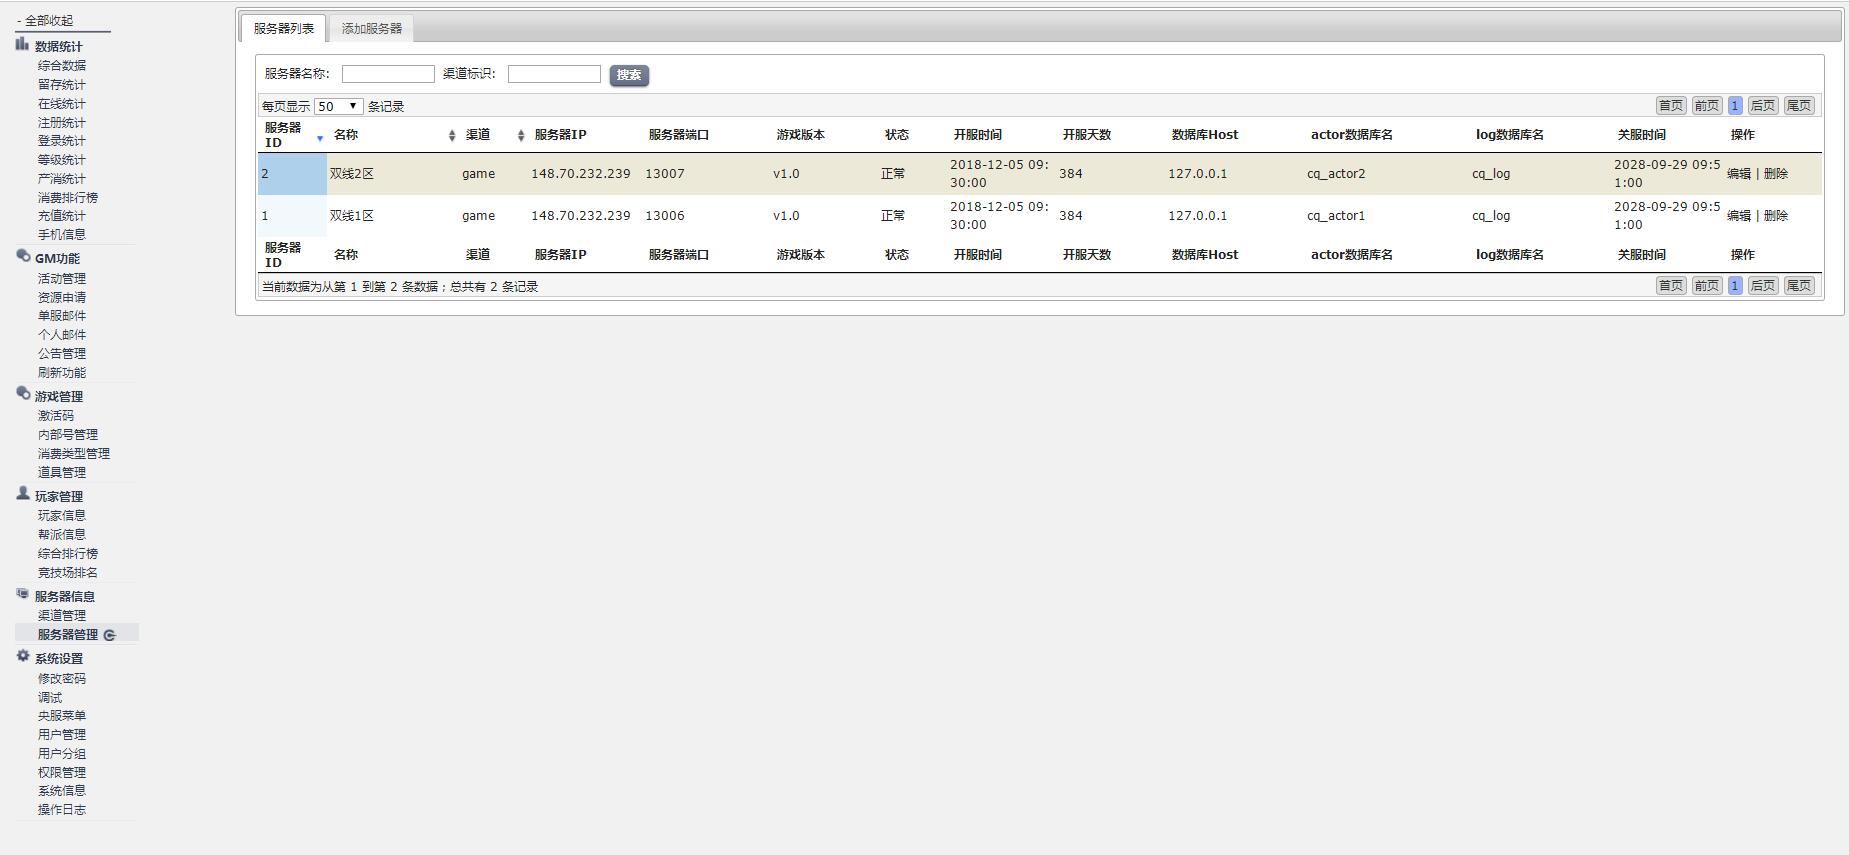This screenshot has height=855, width=1849.
Task: Click the 渠道标识 text field
Action: click(554, 74)
